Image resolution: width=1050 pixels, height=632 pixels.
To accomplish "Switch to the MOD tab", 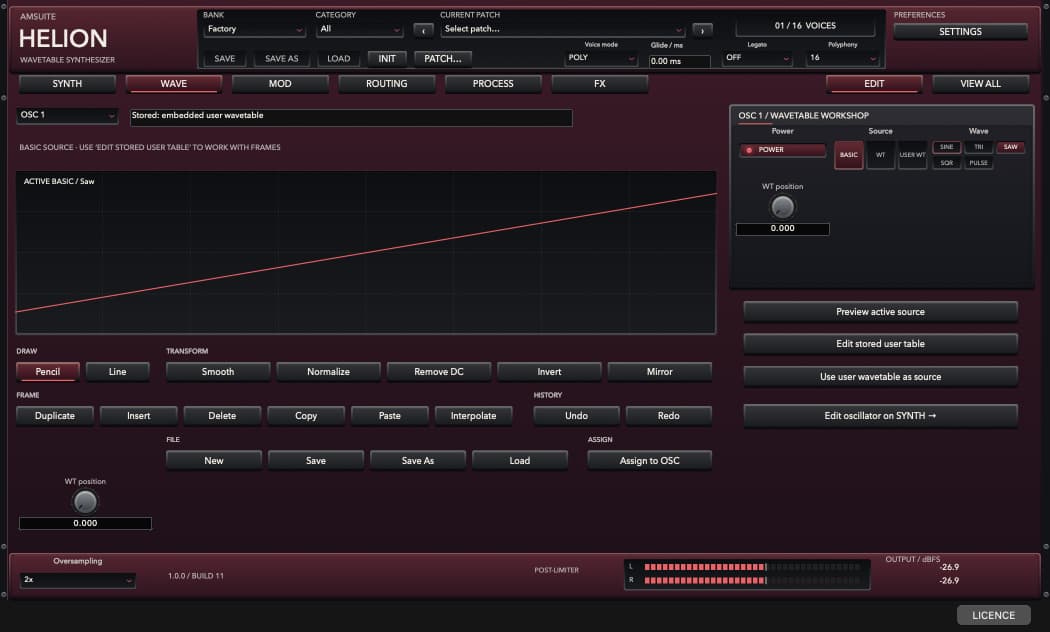I will tap(280, 84).
